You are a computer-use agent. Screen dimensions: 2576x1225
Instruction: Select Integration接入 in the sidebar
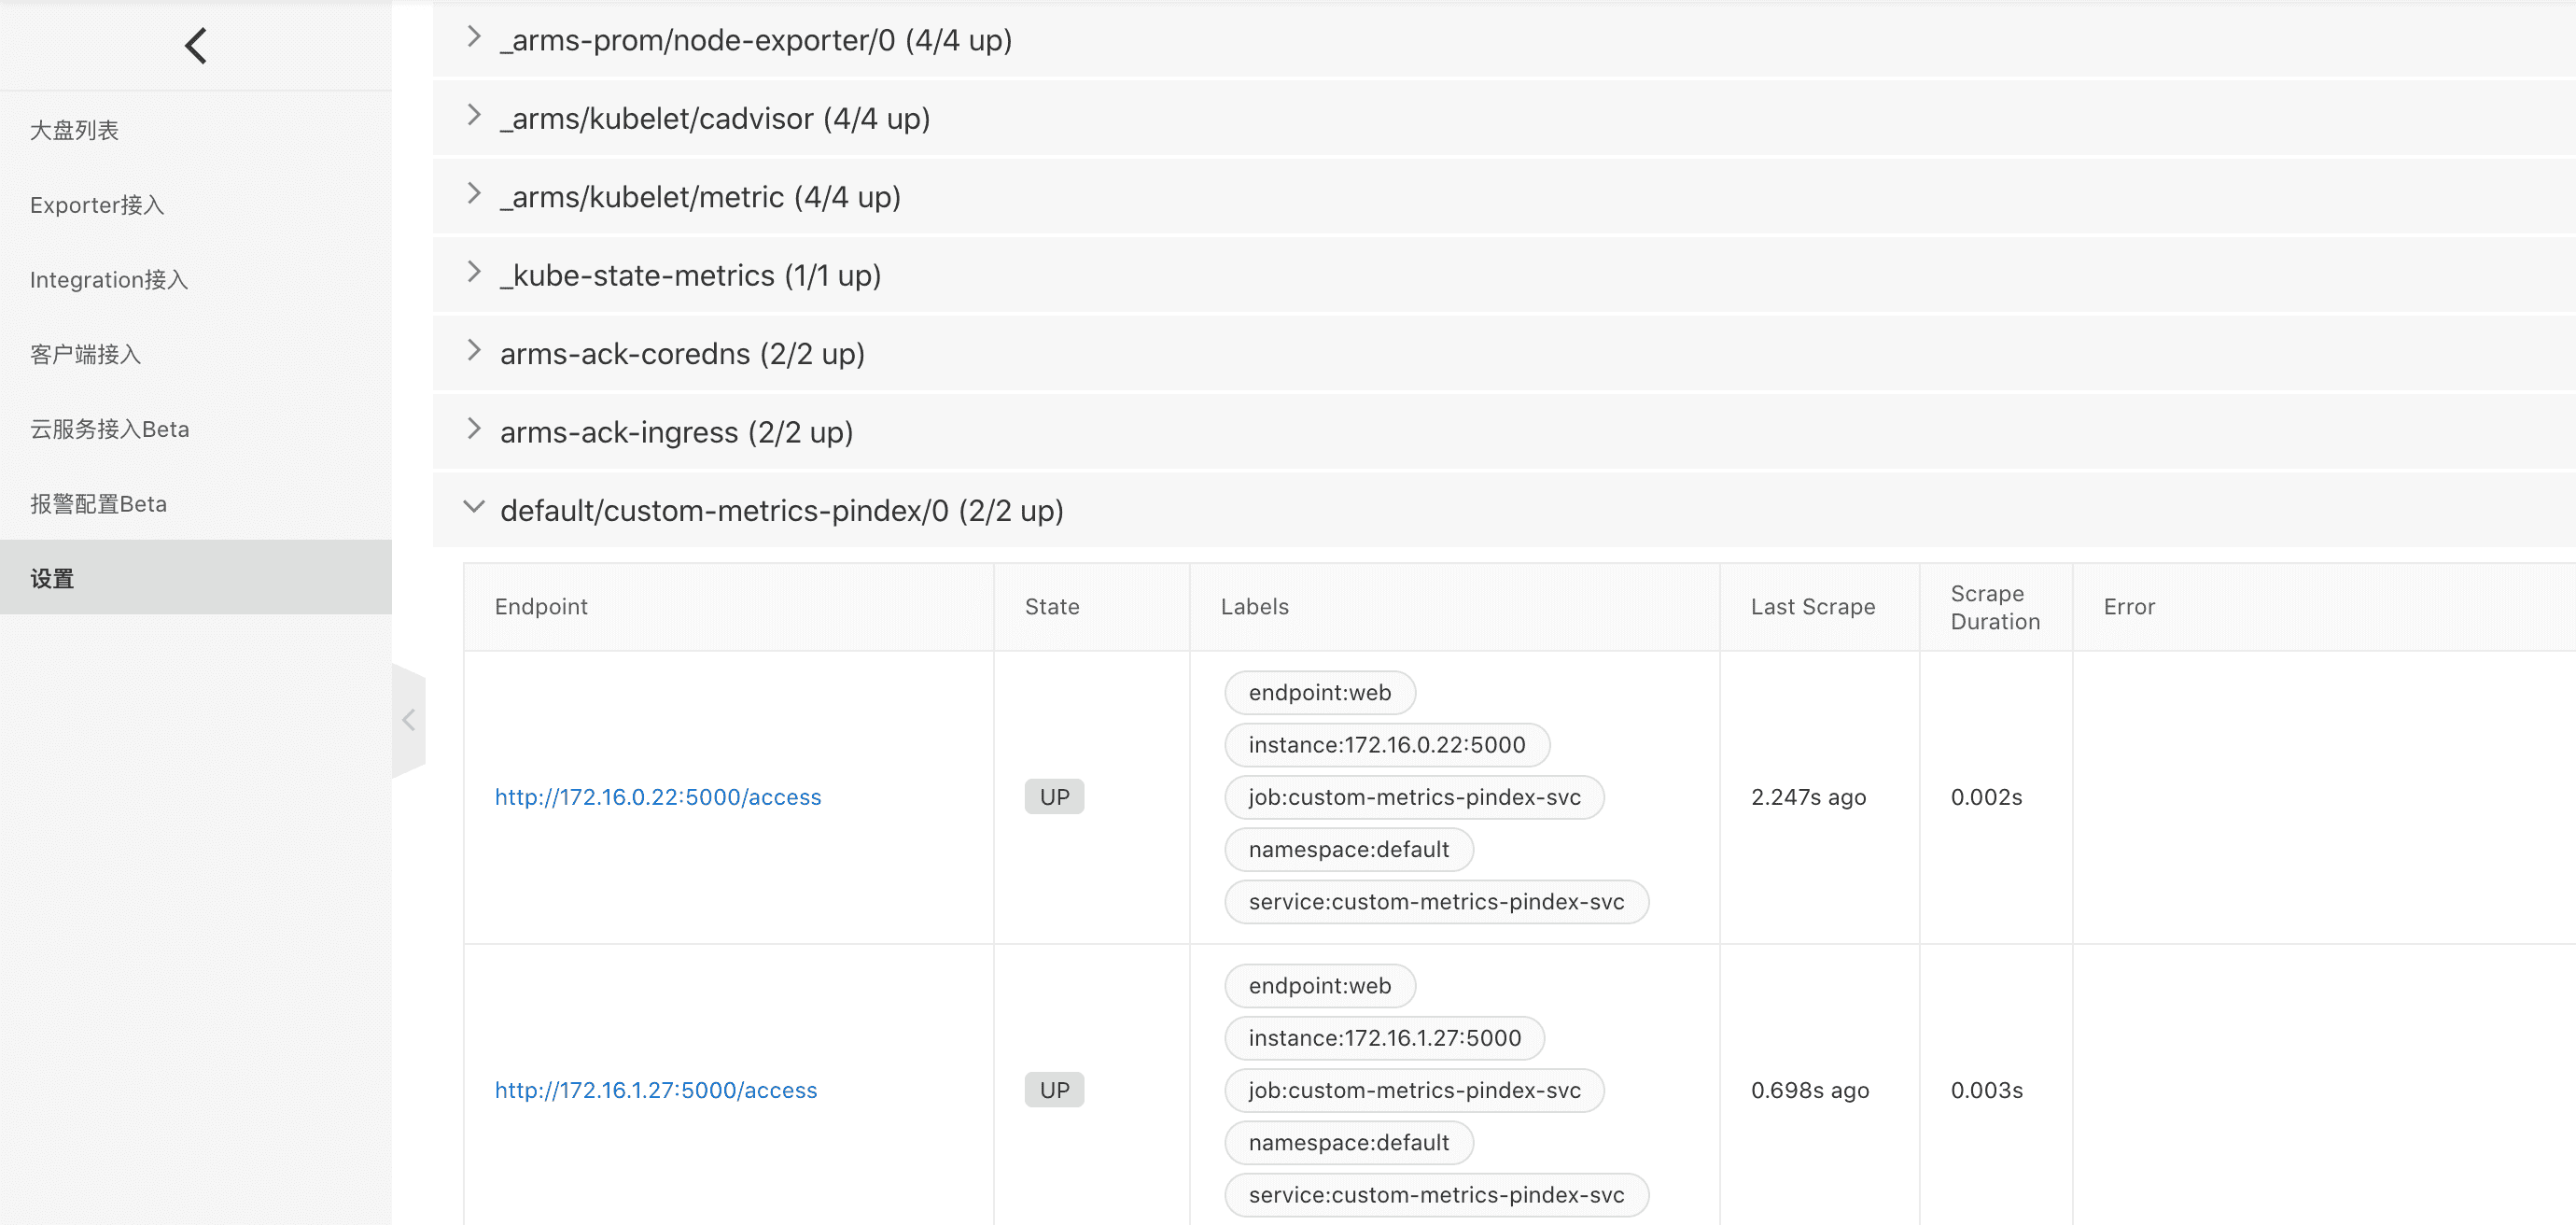pos(109,280)
